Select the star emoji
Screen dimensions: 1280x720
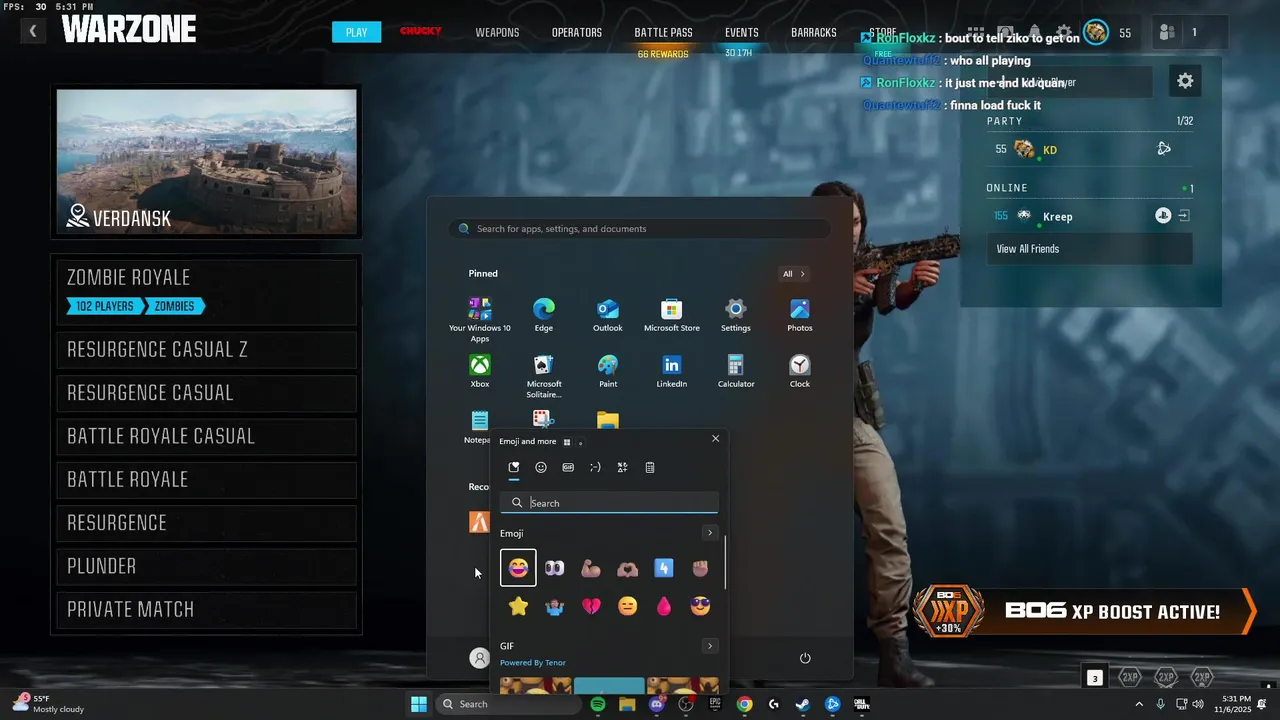click(518, 606)
